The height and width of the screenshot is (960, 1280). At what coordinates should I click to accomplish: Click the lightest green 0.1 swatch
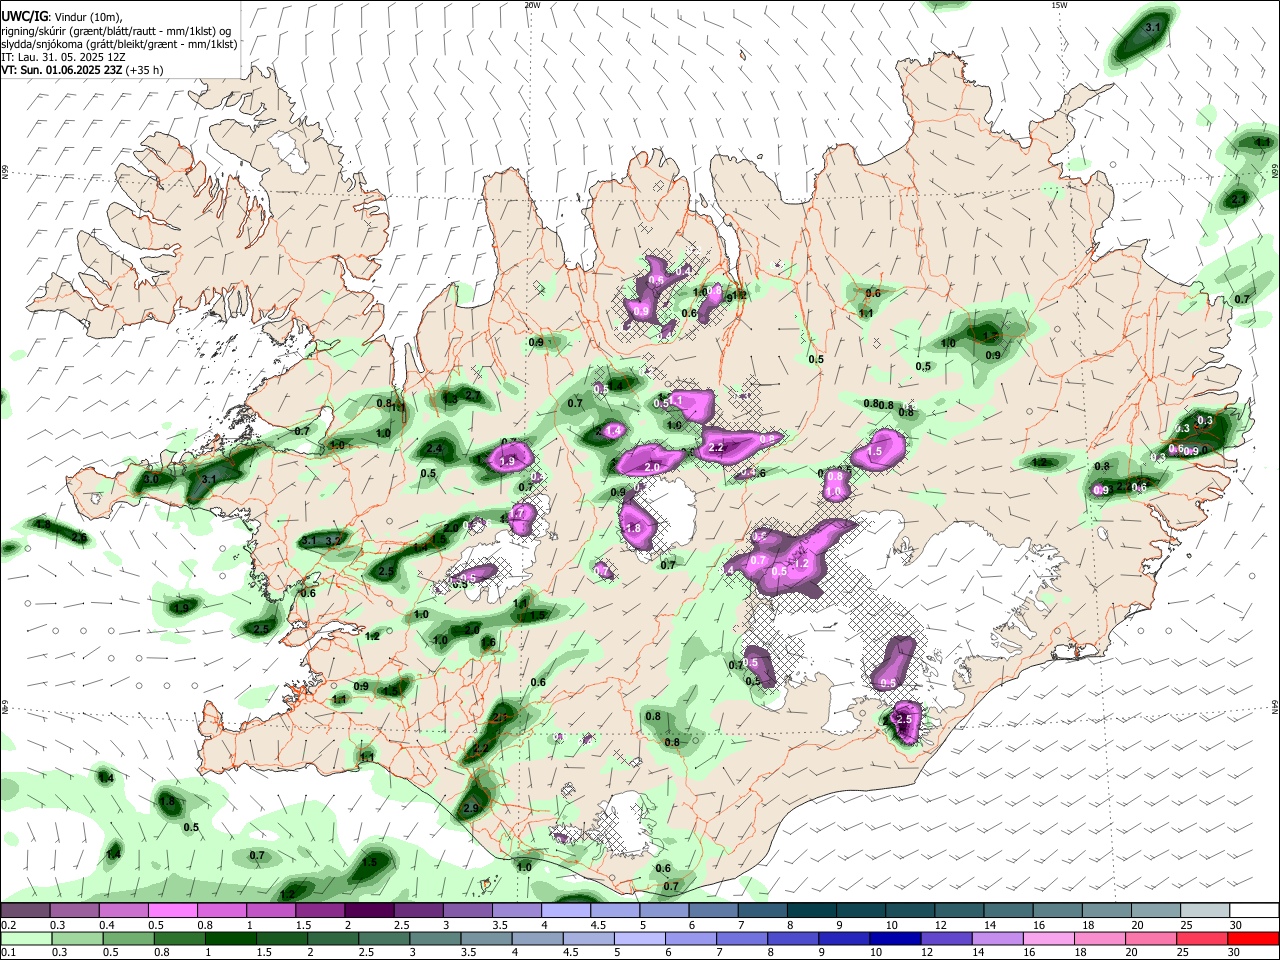tap(26, 938)
